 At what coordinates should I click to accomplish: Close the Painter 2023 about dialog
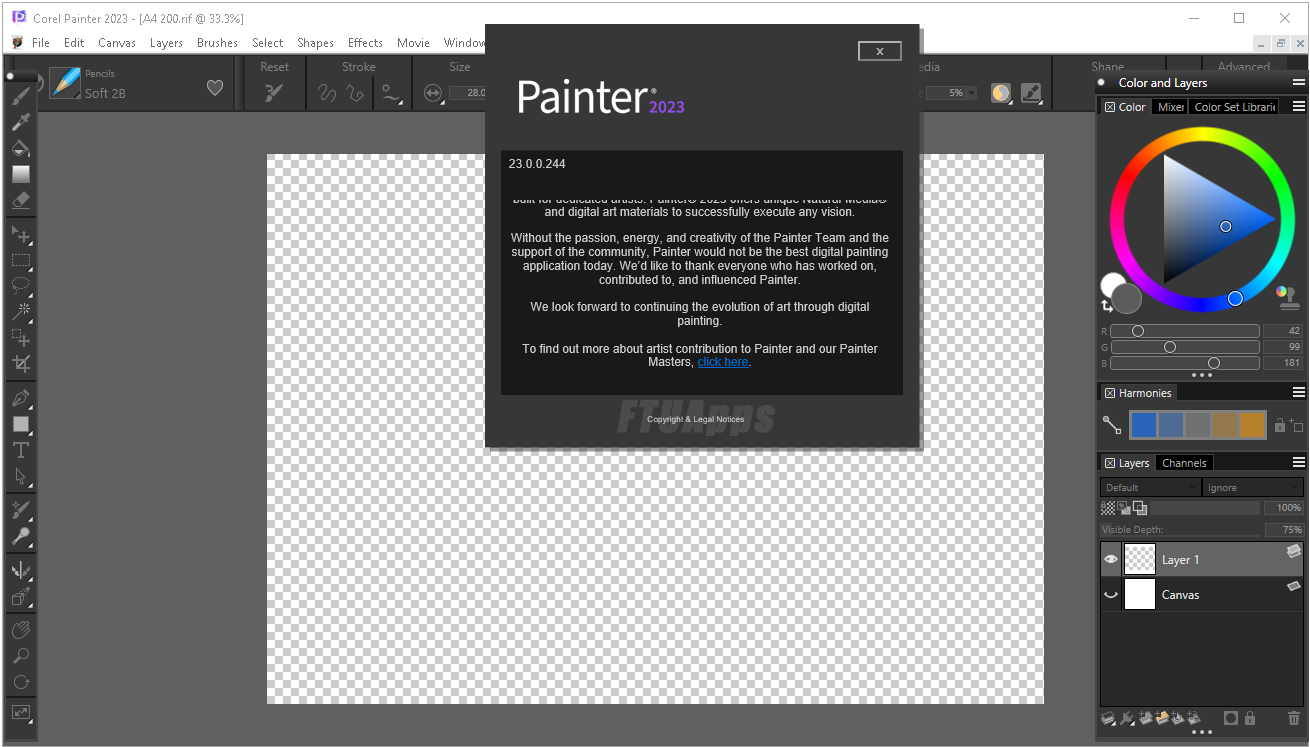(880, 51)
